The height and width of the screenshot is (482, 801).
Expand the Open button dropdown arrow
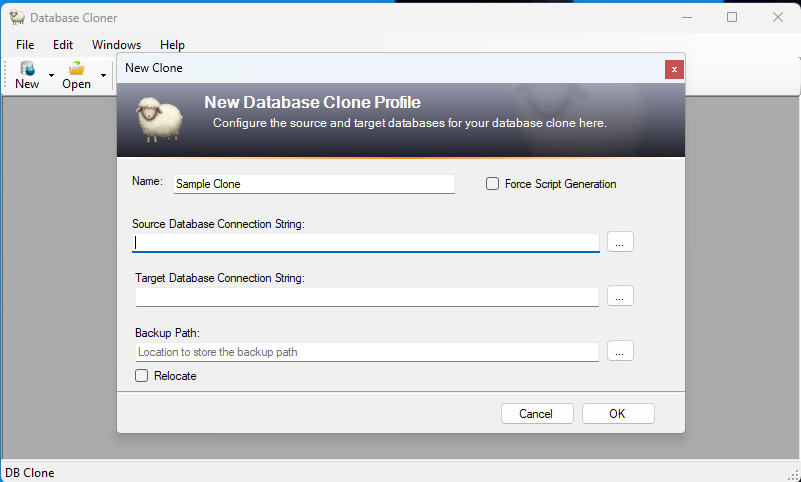click(103, 76)
